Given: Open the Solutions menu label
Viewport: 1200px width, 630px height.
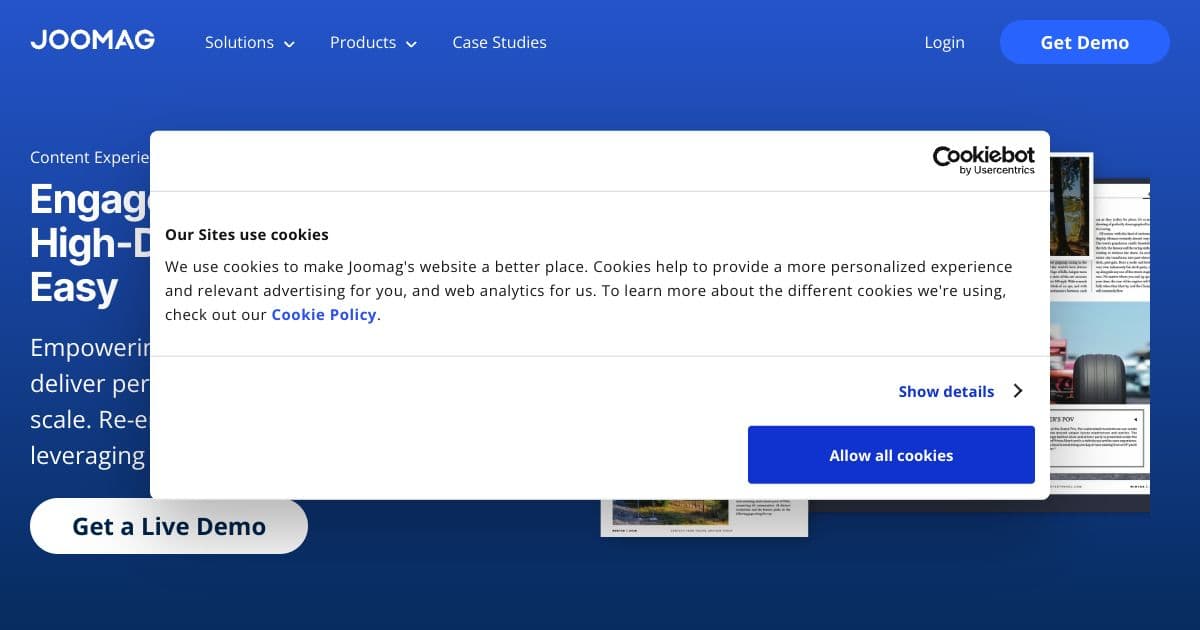Looking at the screenshot, I should (x=239, y=42).
